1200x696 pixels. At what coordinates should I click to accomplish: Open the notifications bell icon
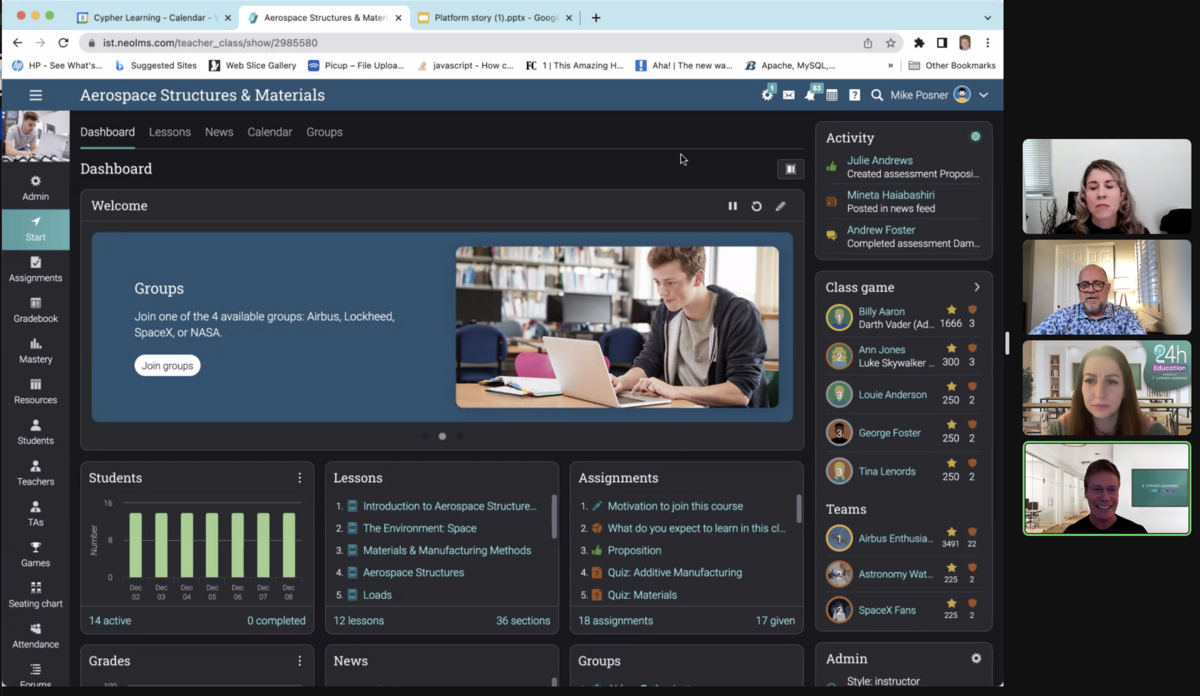coord(811,94)
